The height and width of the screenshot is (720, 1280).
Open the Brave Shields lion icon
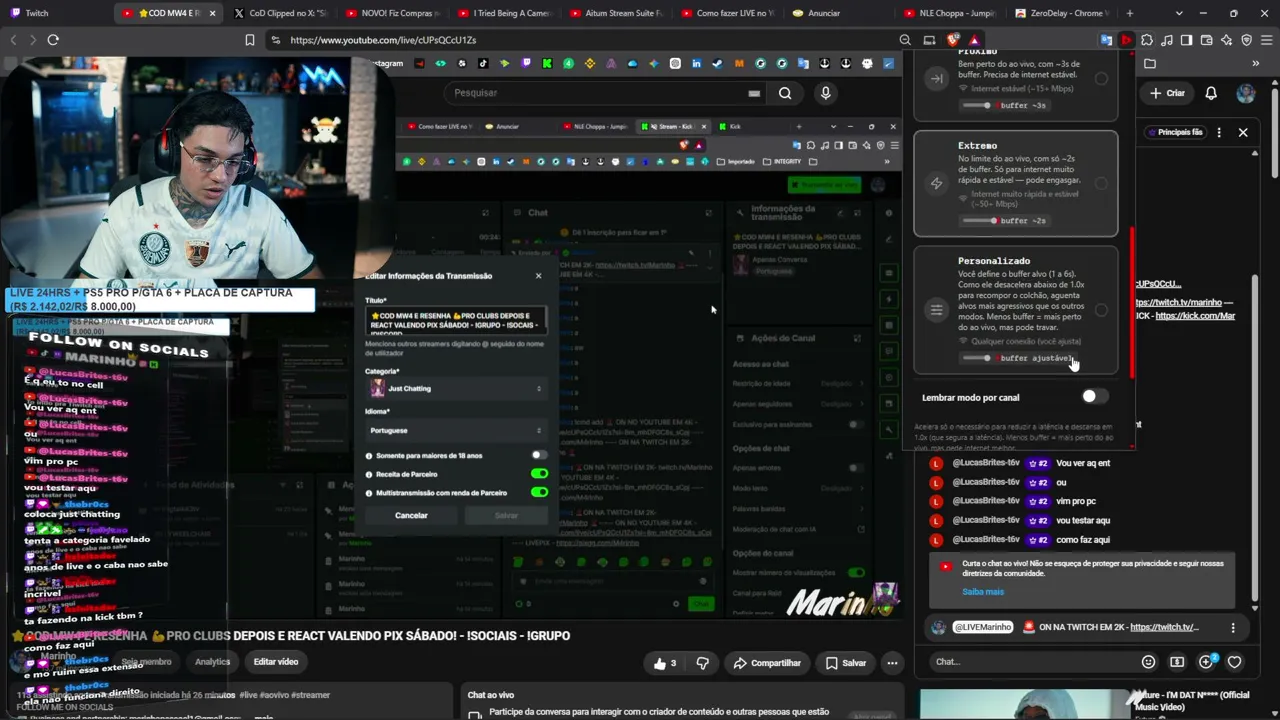953,40
